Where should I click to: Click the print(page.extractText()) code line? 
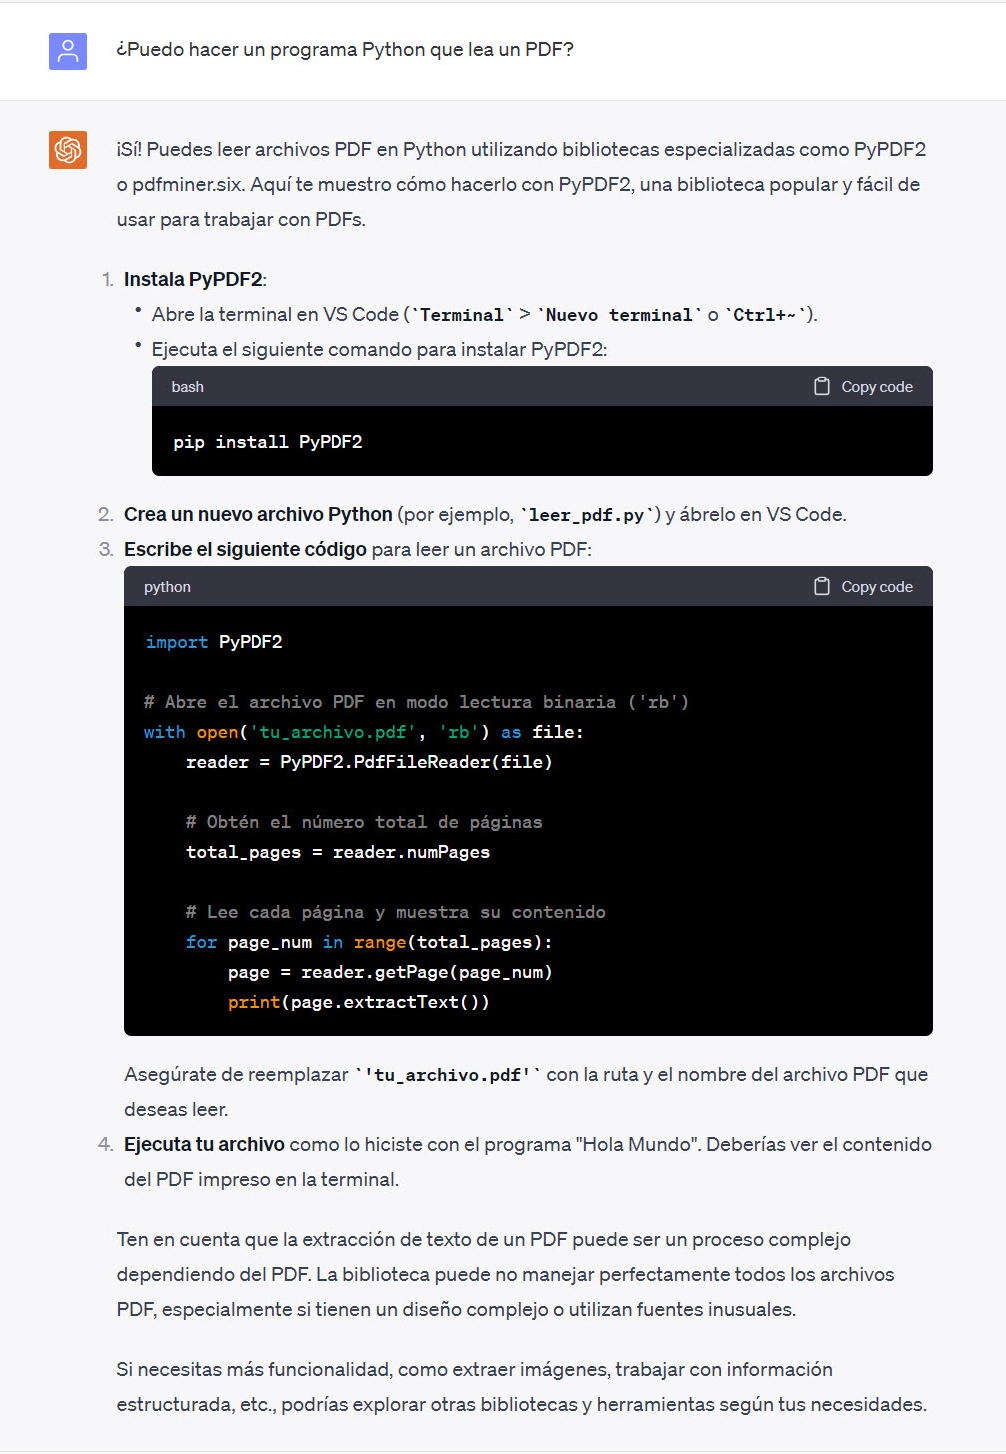click(358, 1002)
